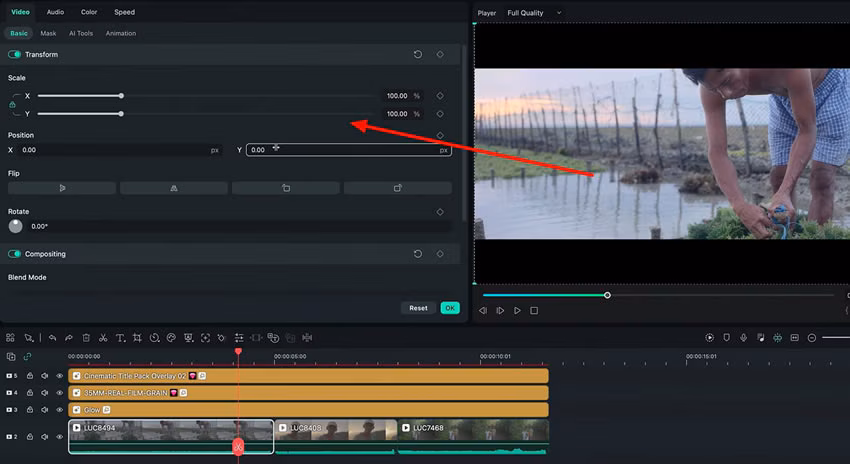Open the speed clock tool

(x=154, y=338)
